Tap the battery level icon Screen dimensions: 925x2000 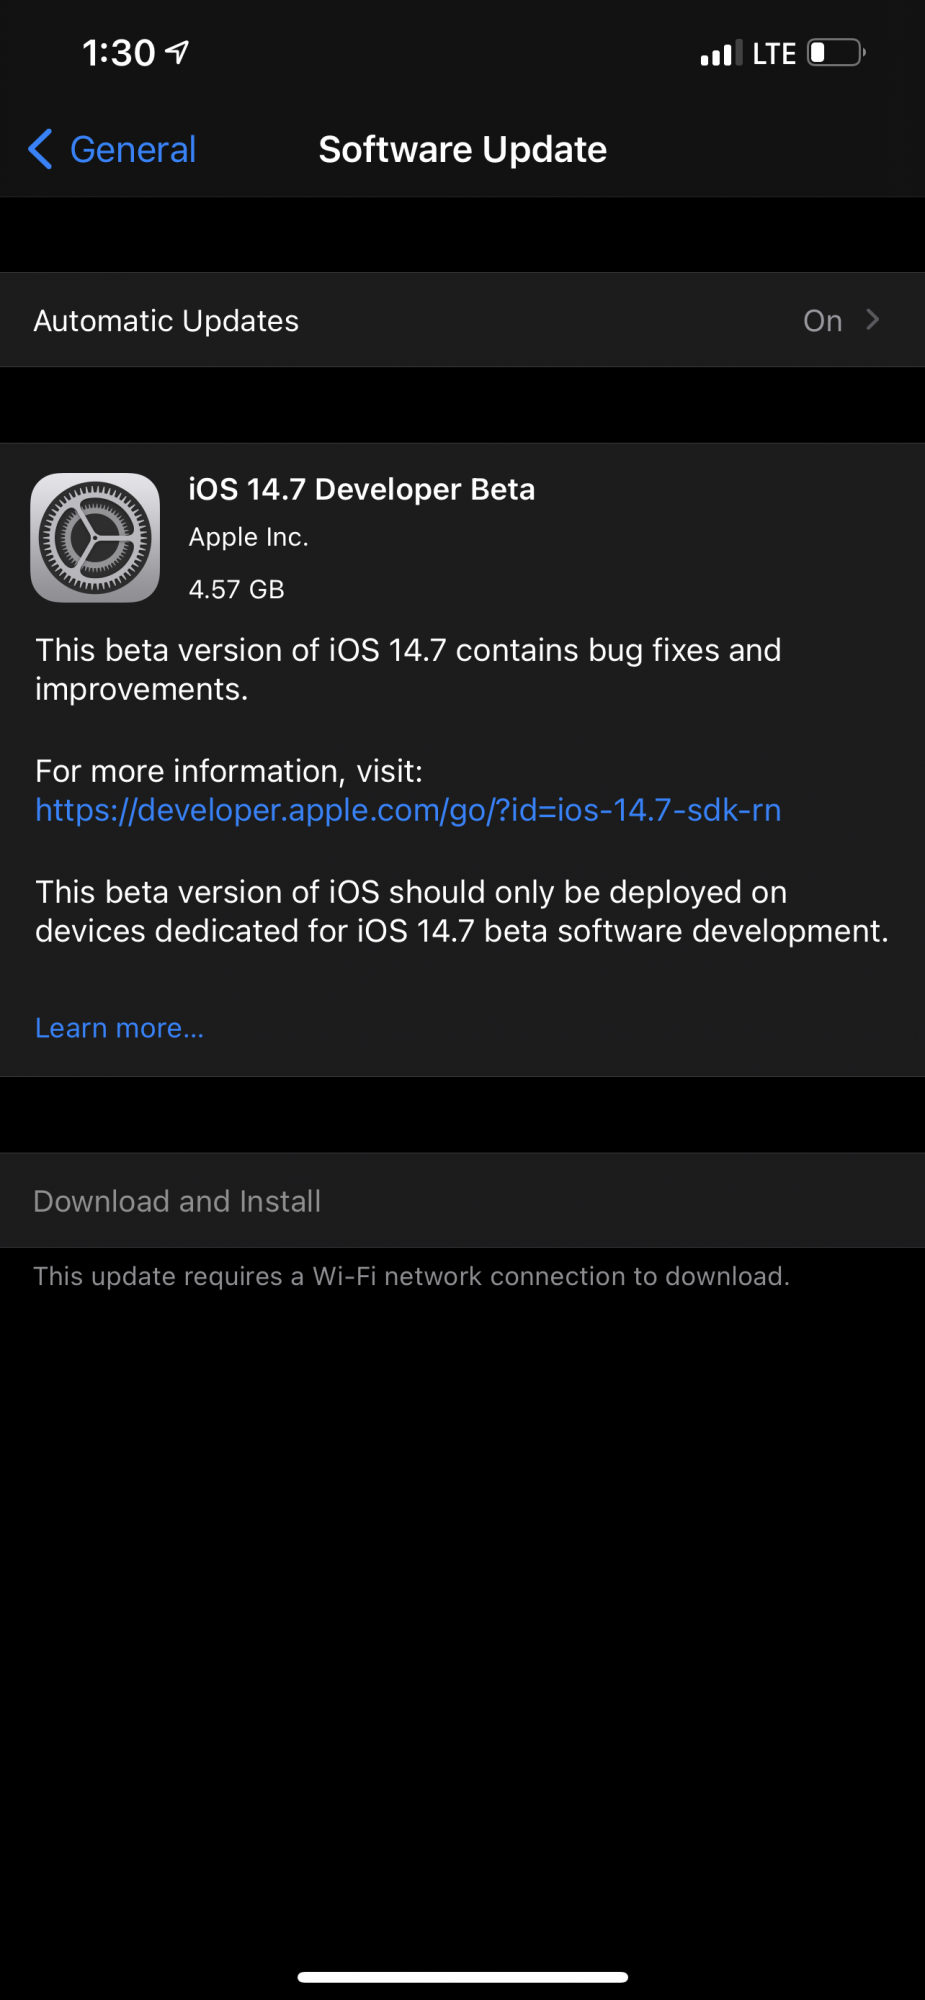click(x=836, y=52)
